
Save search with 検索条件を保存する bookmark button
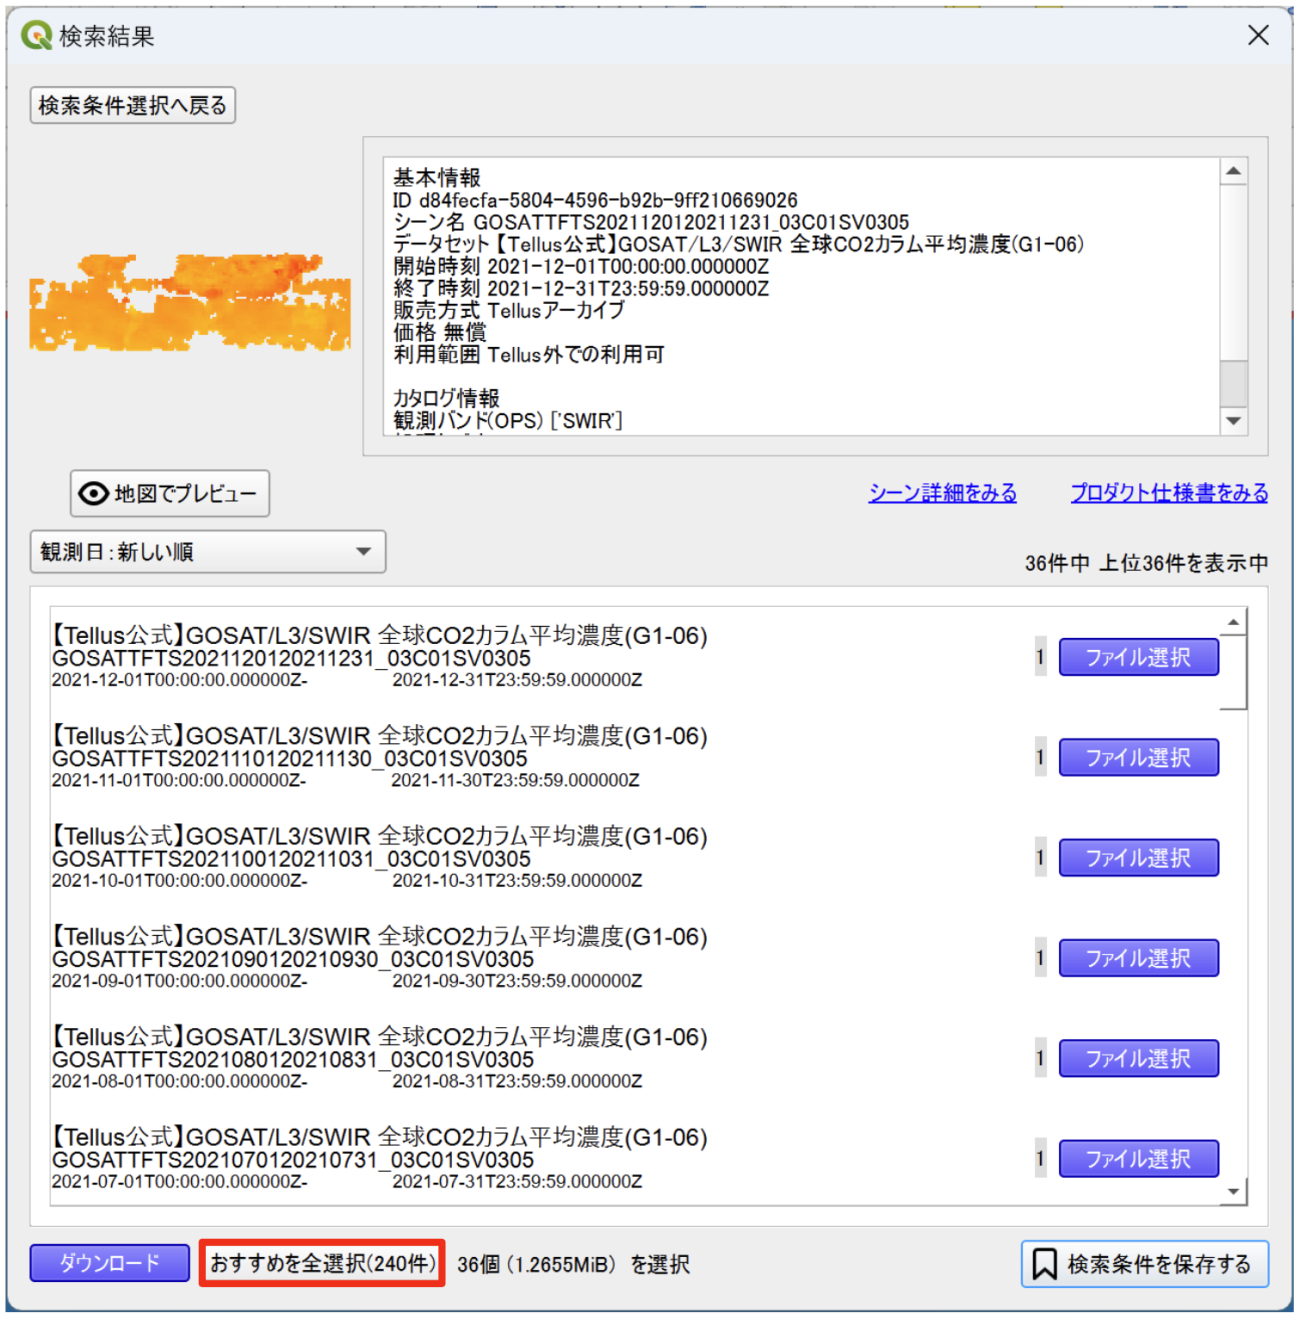pyautogui.click(x=1144, y=1264)
